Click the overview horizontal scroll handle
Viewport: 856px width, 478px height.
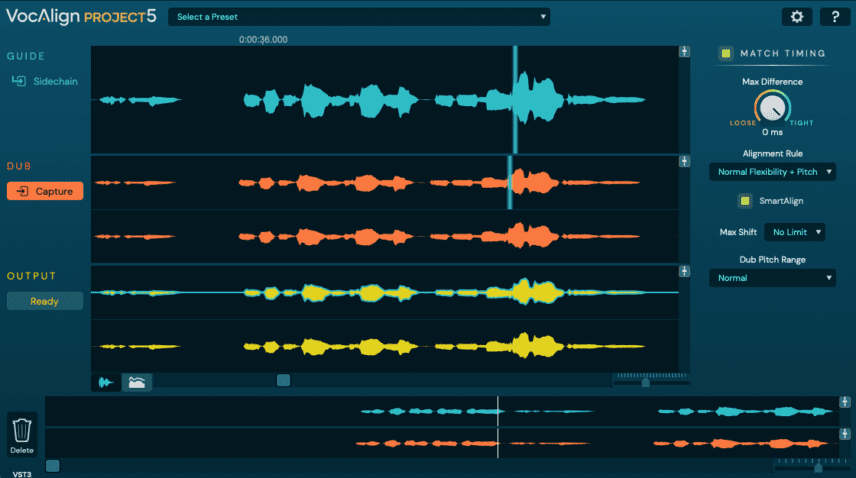click(52, 465)
